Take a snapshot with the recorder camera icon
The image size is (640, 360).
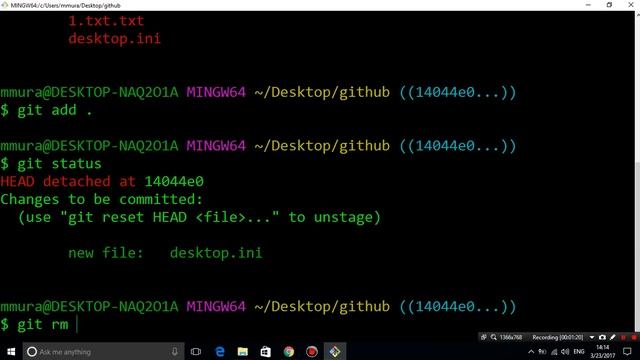(x=602, y=337)
